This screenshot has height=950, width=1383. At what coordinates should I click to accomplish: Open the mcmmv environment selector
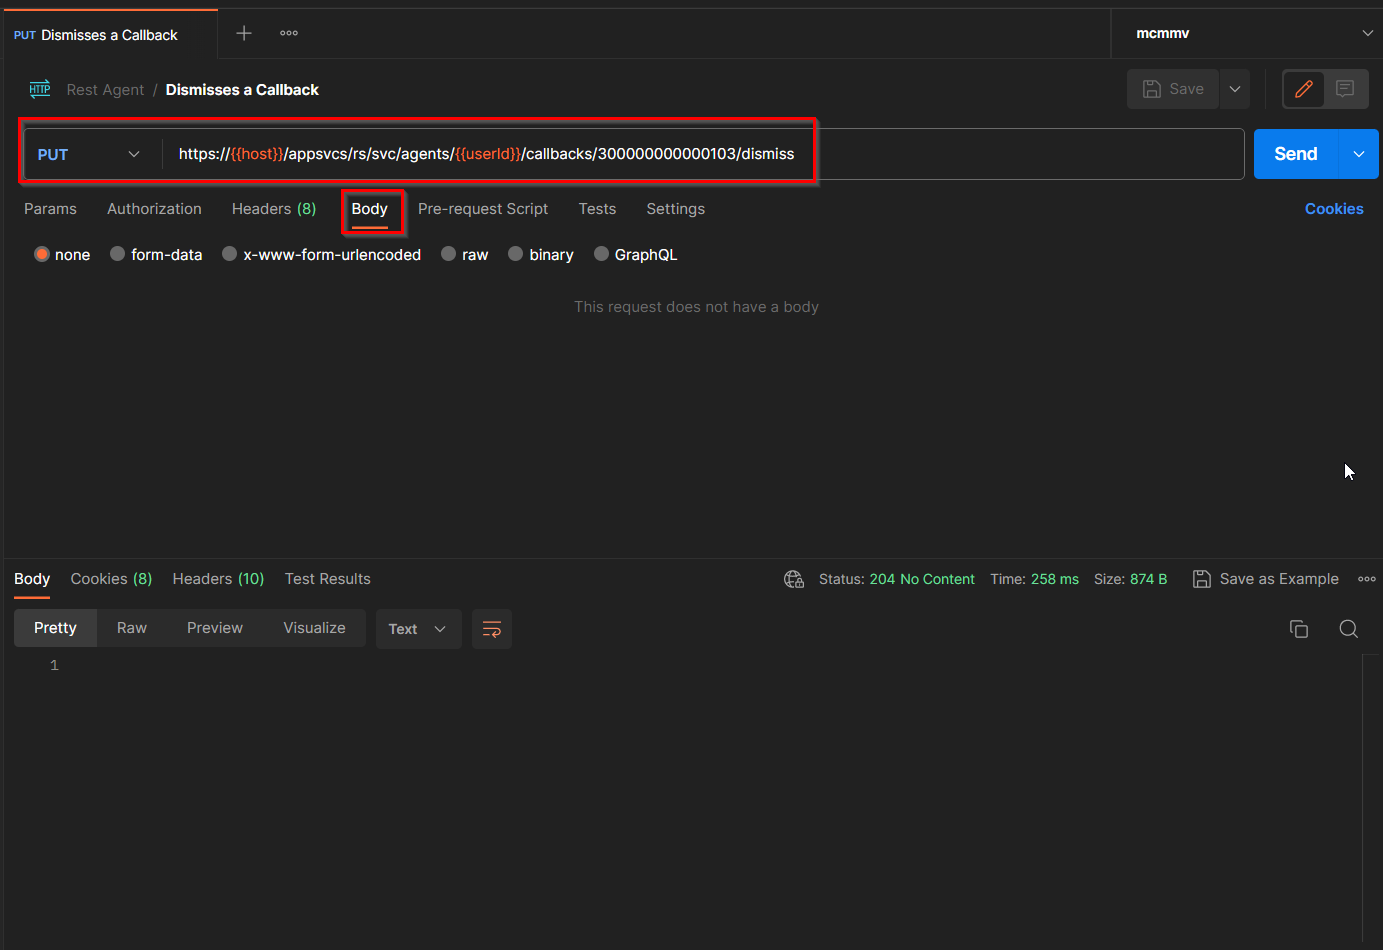(1254, 33)
